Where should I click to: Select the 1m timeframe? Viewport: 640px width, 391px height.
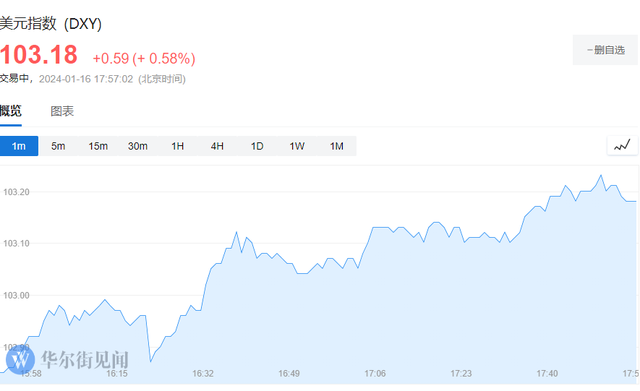click(x=19, y=146)
